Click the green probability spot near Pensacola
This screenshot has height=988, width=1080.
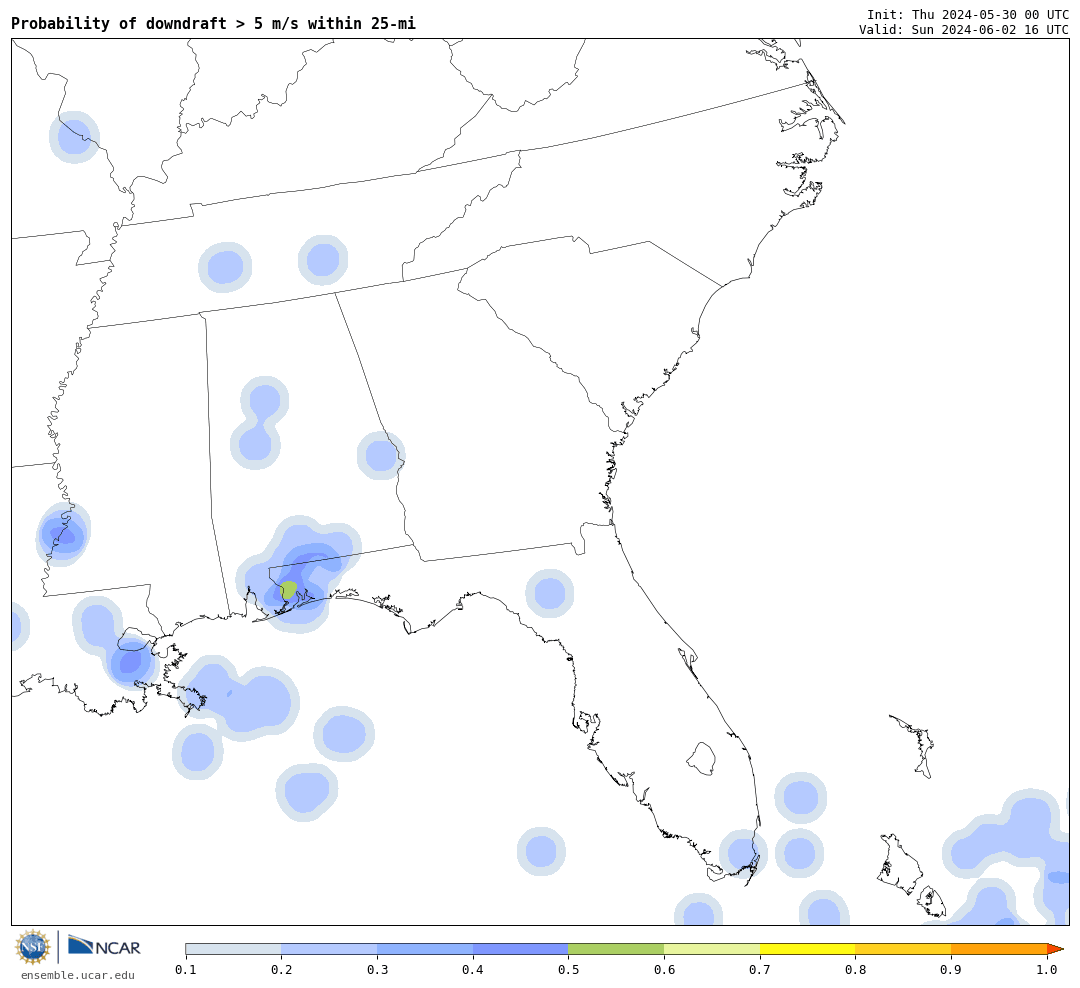click(289, 590)
